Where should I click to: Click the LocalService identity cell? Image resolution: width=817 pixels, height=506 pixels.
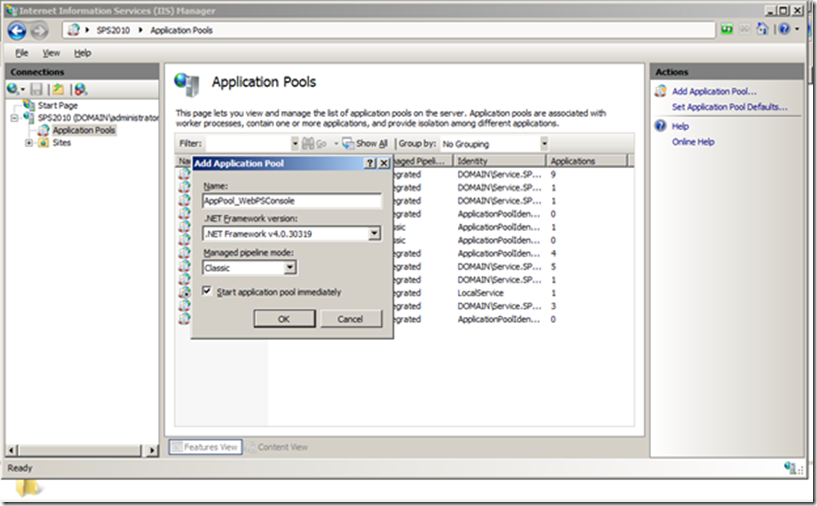[x=480, y=293]
